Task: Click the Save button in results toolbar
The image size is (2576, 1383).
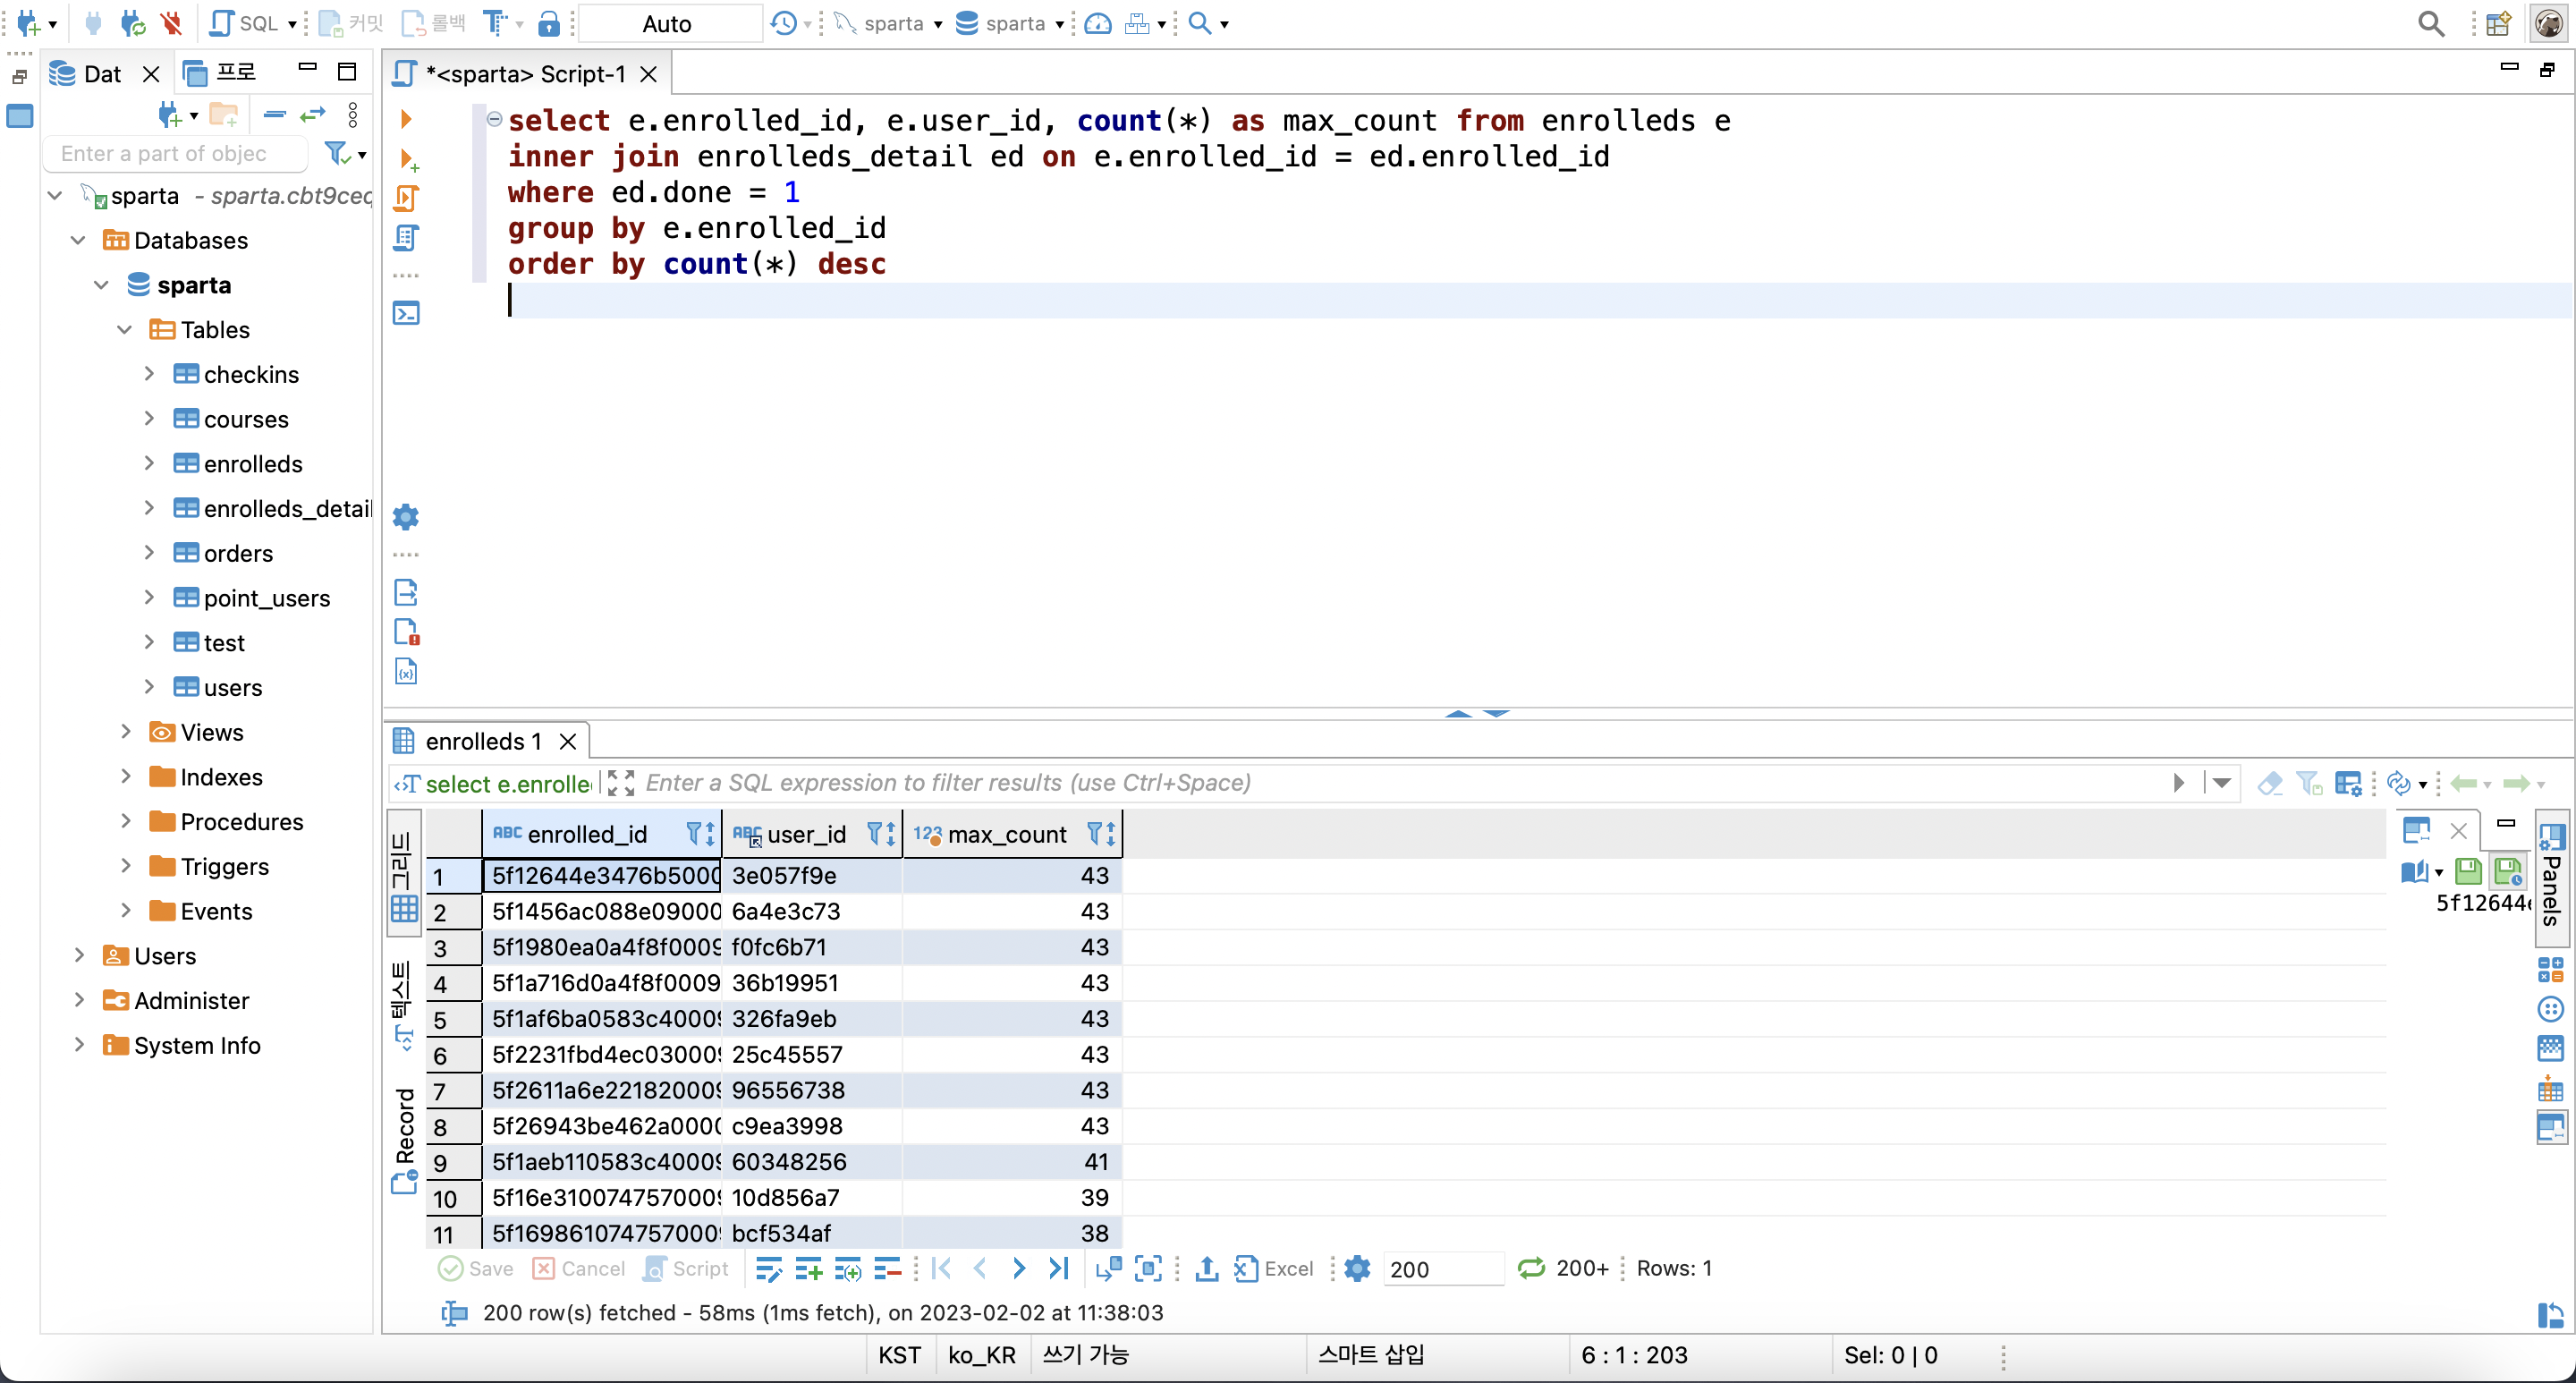Action: [x=476, y=1269]
